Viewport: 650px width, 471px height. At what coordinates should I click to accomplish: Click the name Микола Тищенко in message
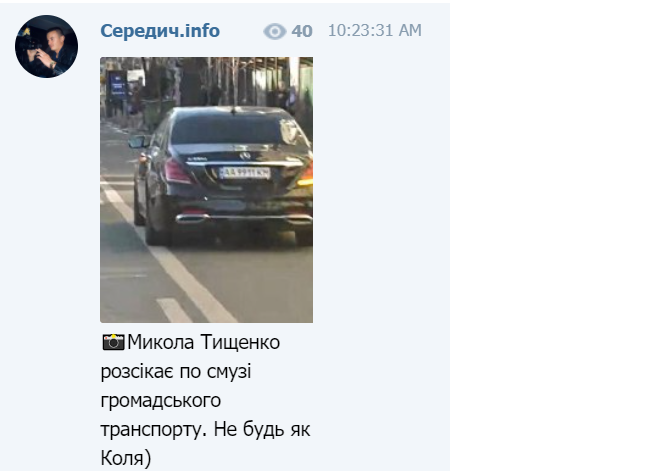click(x=204, y=342)
